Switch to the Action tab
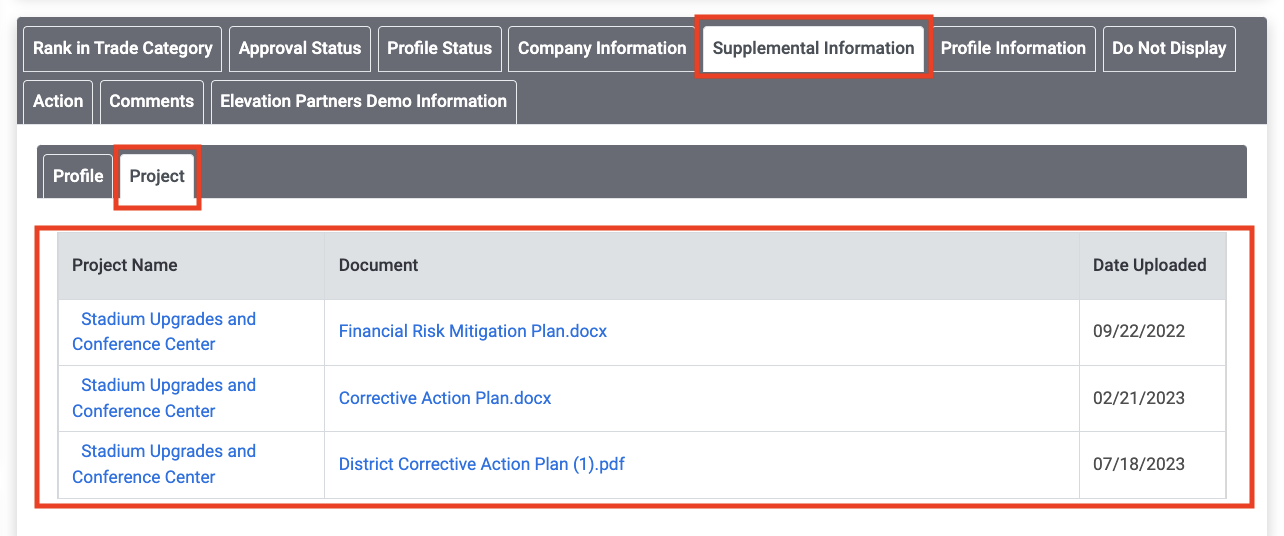Viewport: 1284px width, 536px height. (58, 101)
